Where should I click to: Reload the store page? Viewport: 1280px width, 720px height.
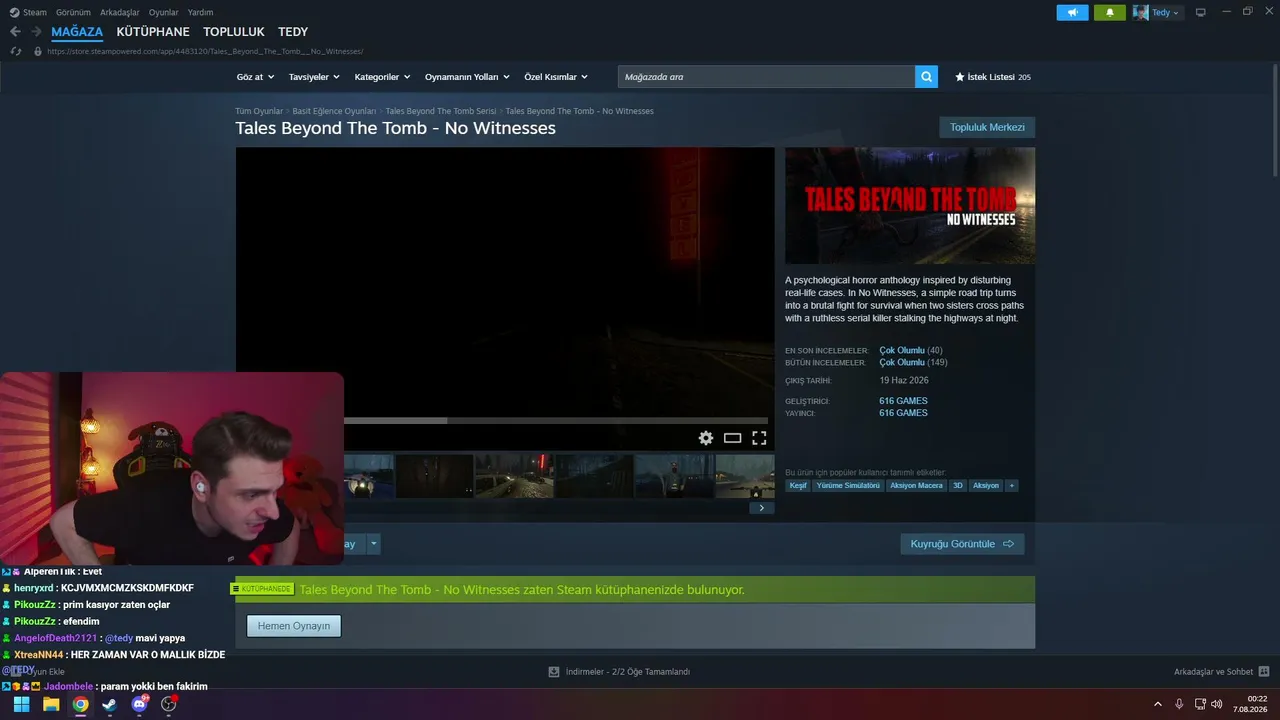click(x=16, y=51)
